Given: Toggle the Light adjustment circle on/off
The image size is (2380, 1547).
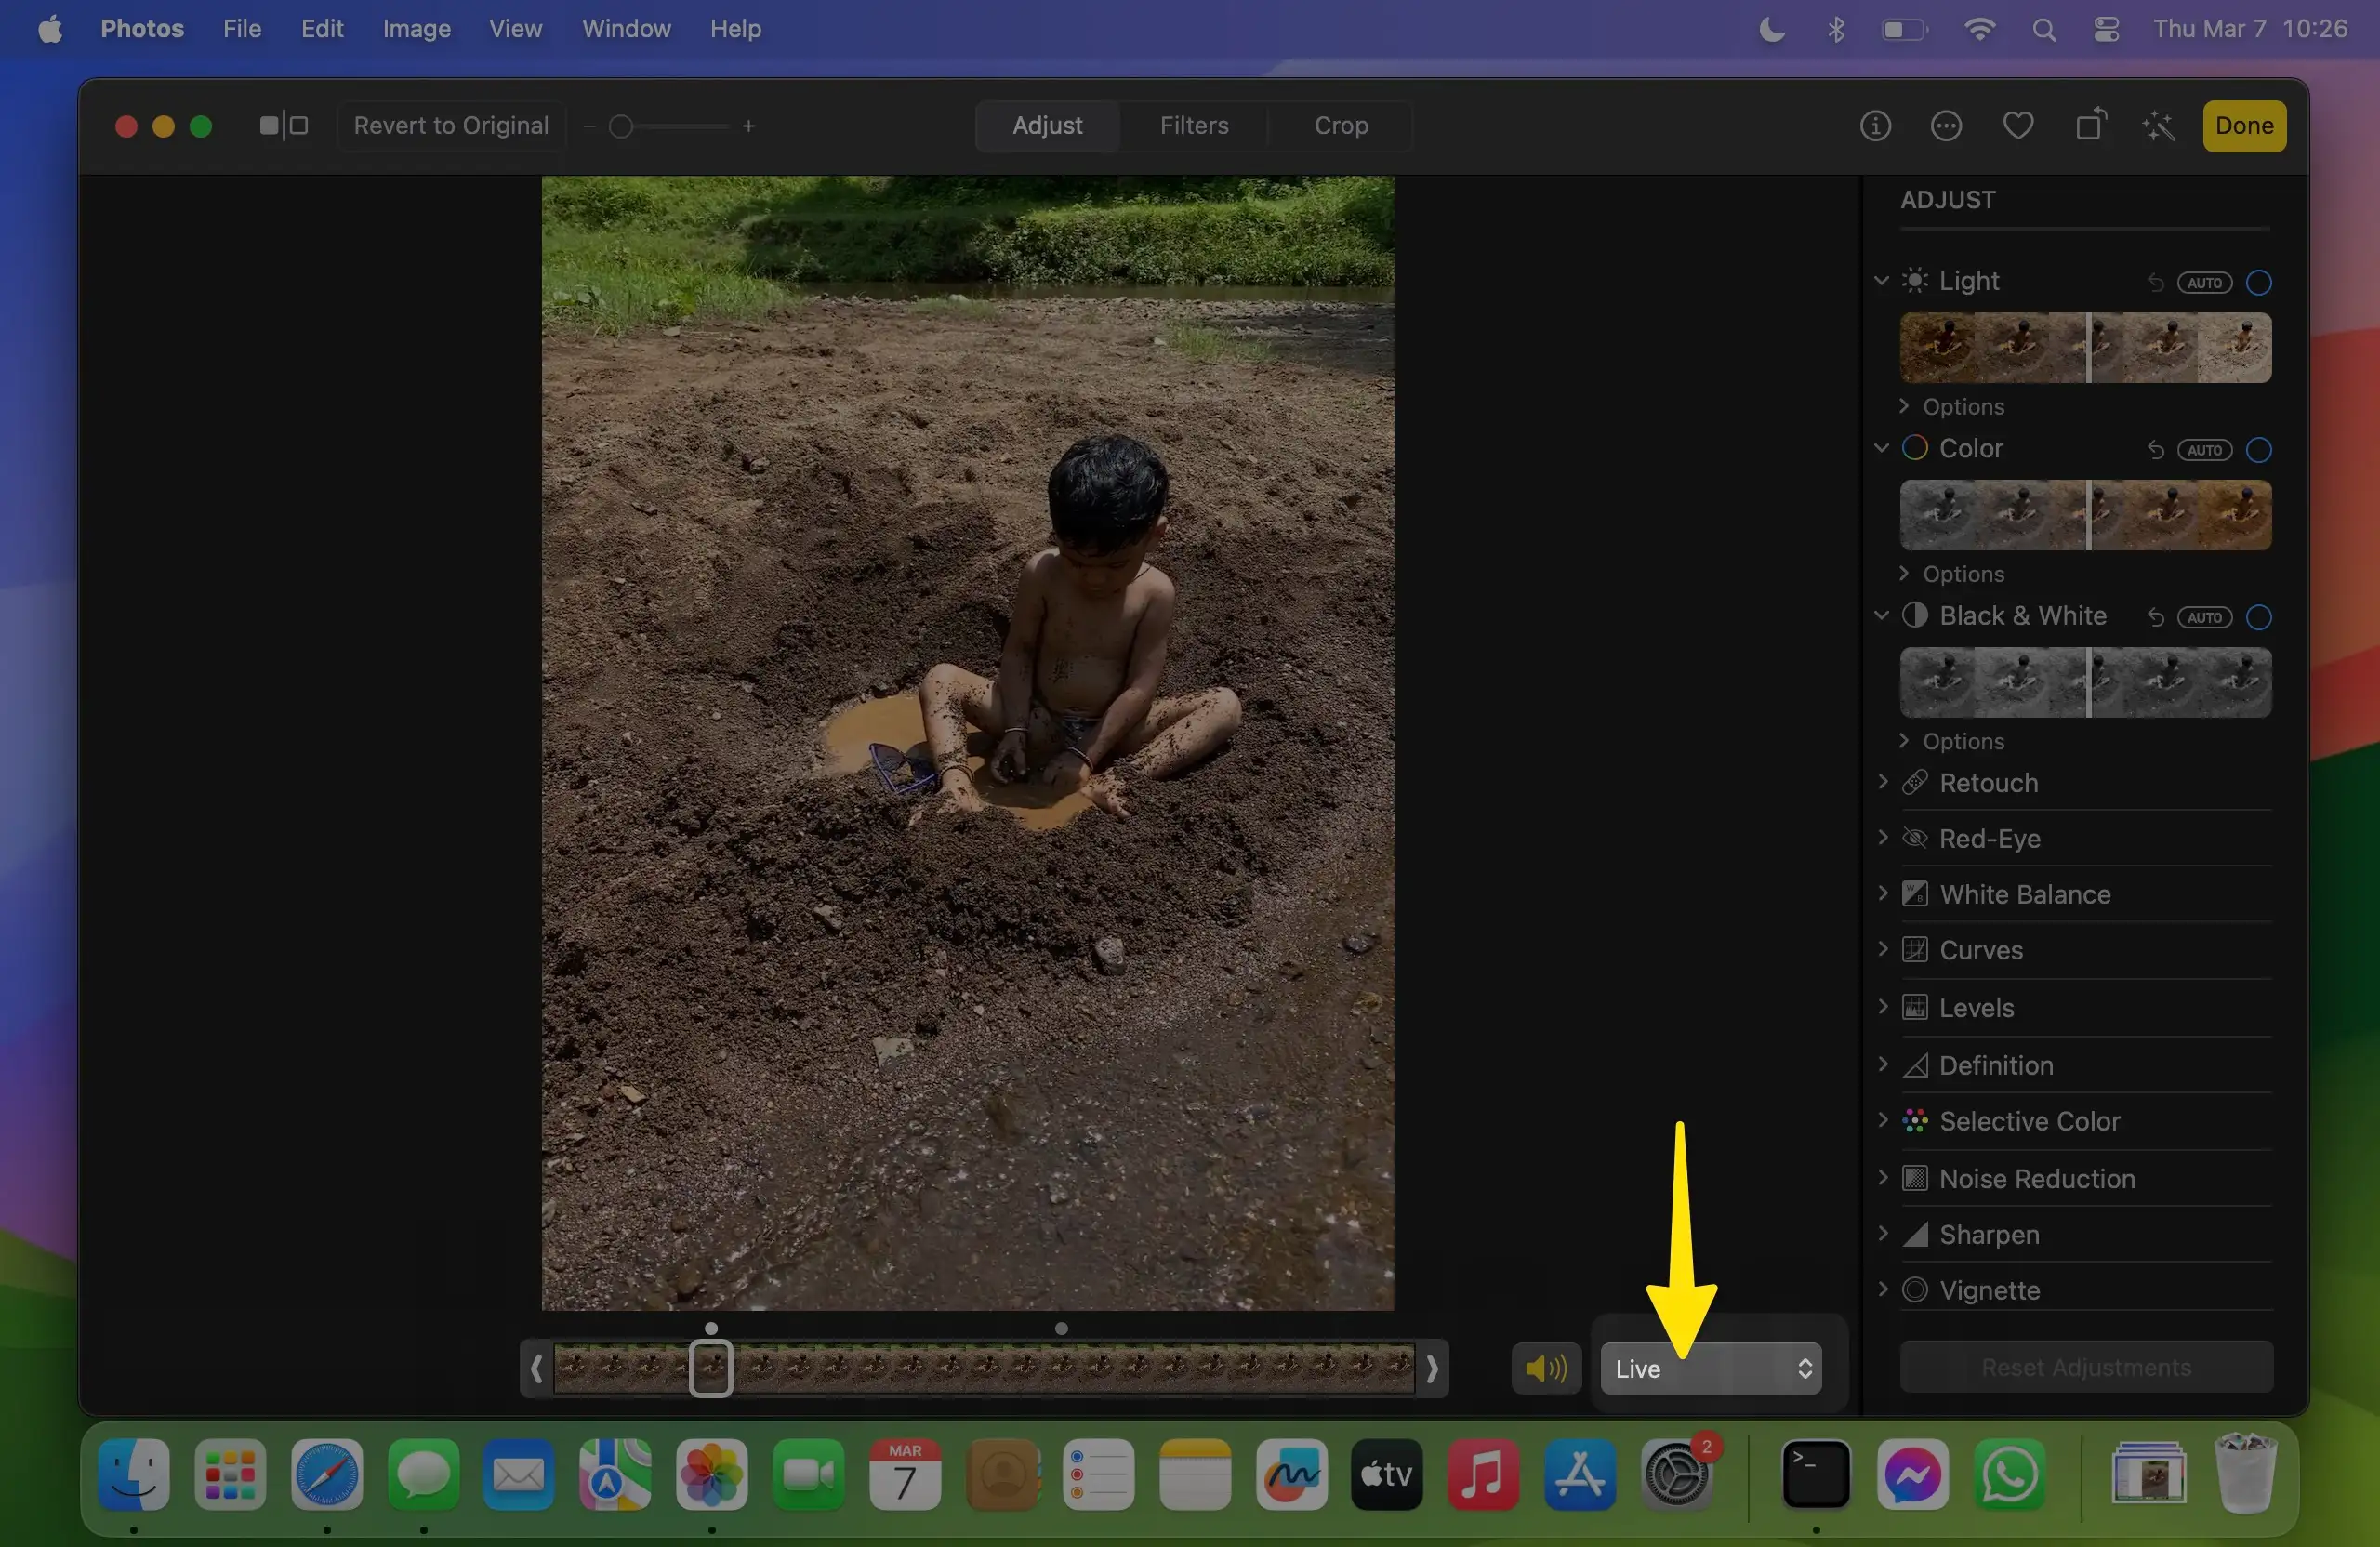Looking at the screenshot, I should tap(2258, 283).
